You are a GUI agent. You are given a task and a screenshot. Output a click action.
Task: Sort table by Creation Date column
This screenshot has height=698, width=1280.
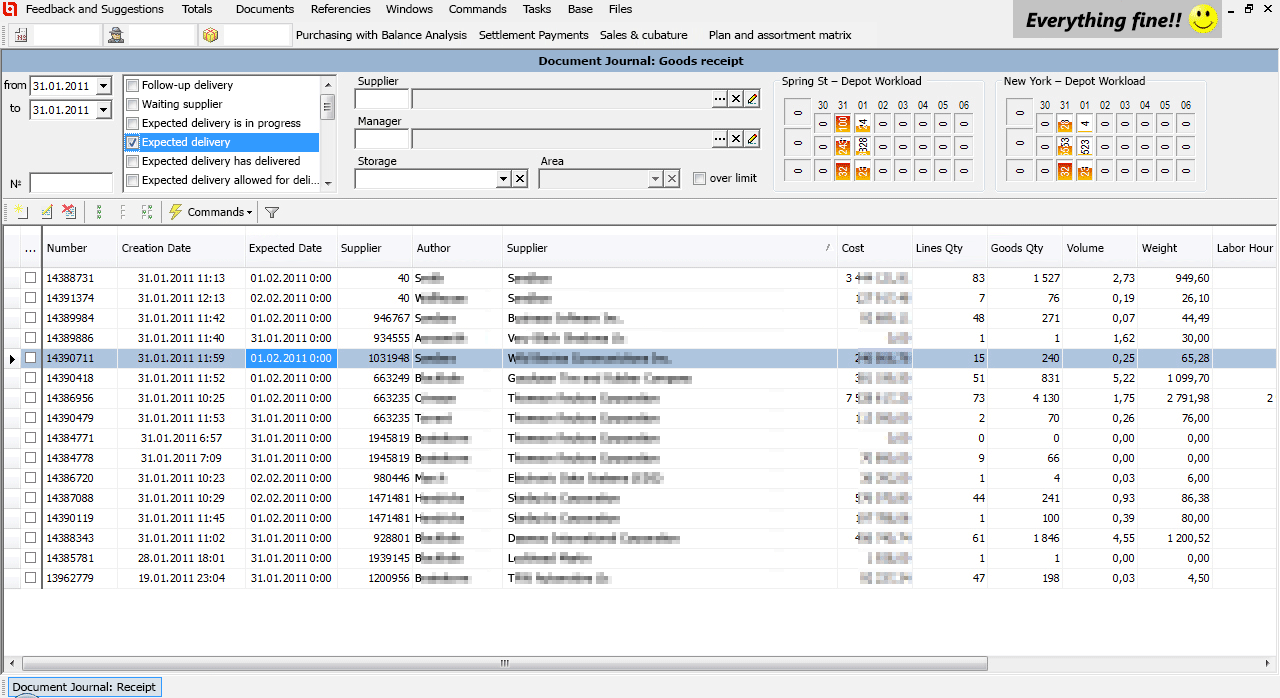click(x=182, y=248)
